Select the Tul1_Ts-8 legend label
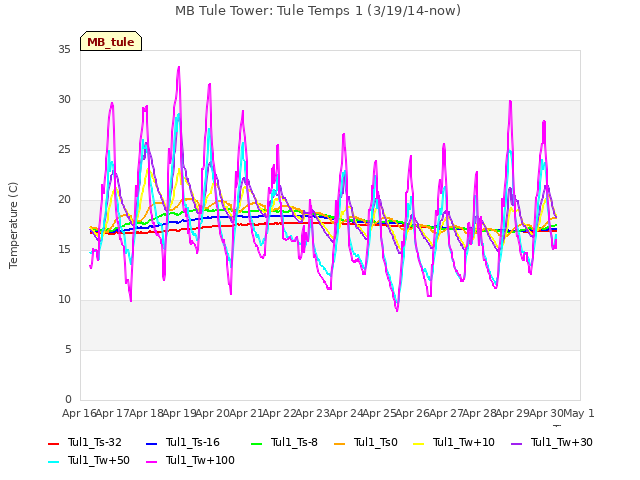This screenshot has width=640, height=480. coord(294,442)
